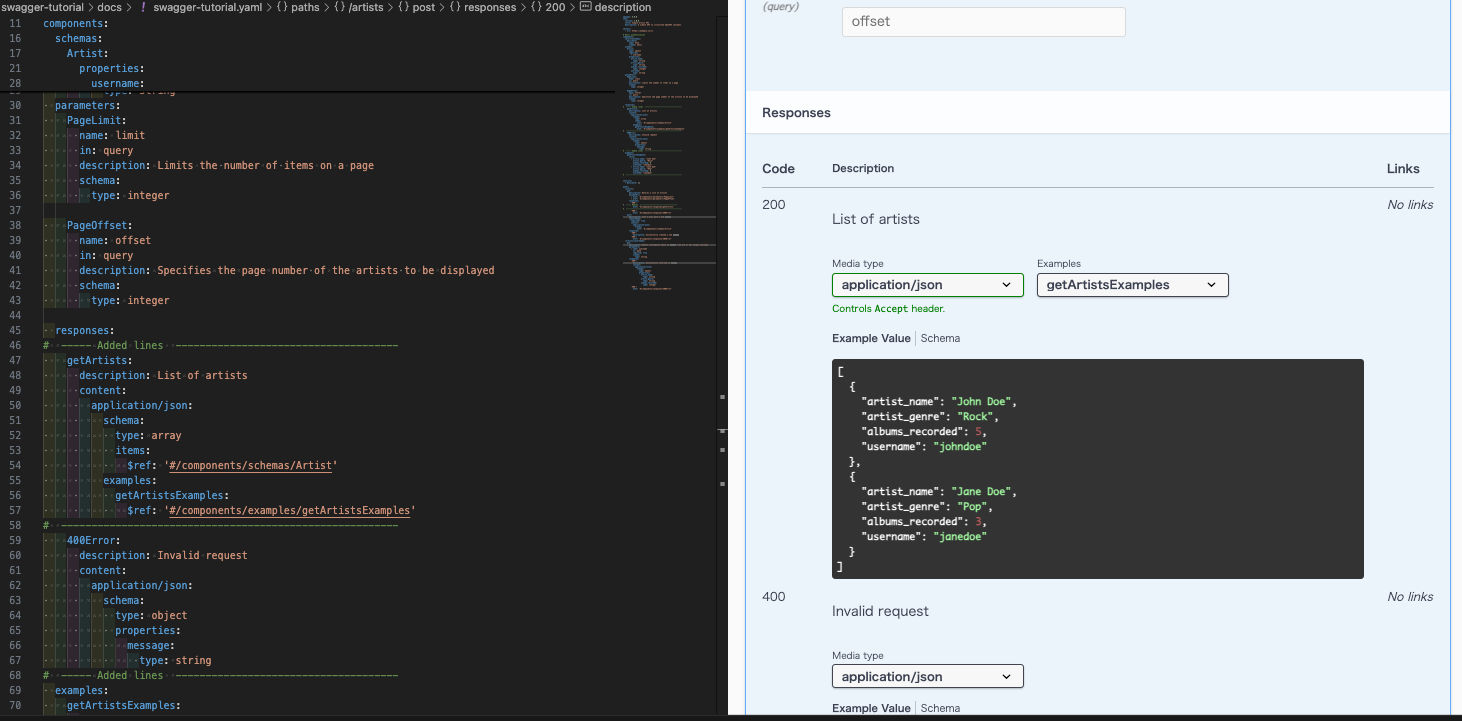Viewport: 1462px width, 721px height.
Task: Switch to Example Value tab under 400 response
Action: pyautogui.click(x=871, y=708)
